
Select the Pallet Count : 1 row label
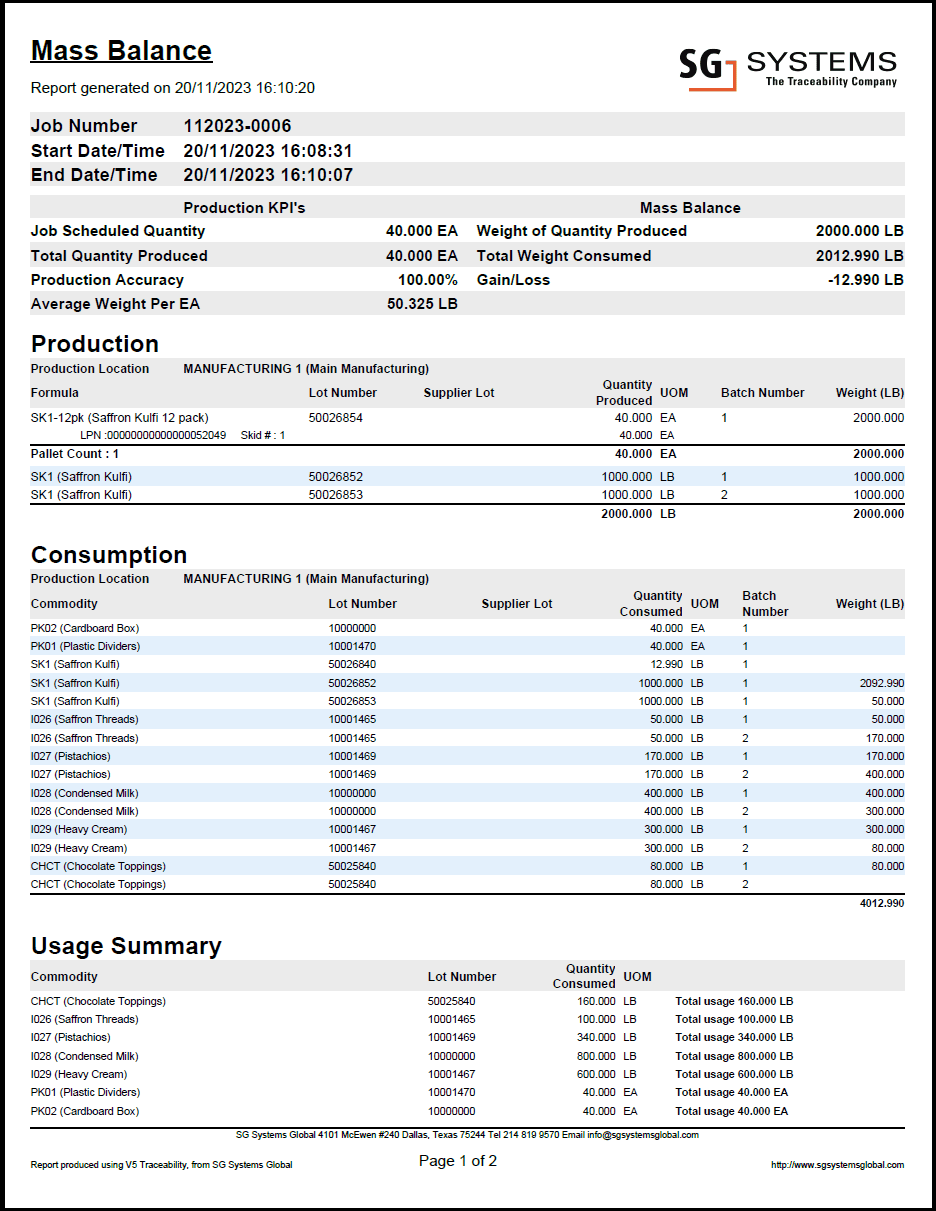75,454
